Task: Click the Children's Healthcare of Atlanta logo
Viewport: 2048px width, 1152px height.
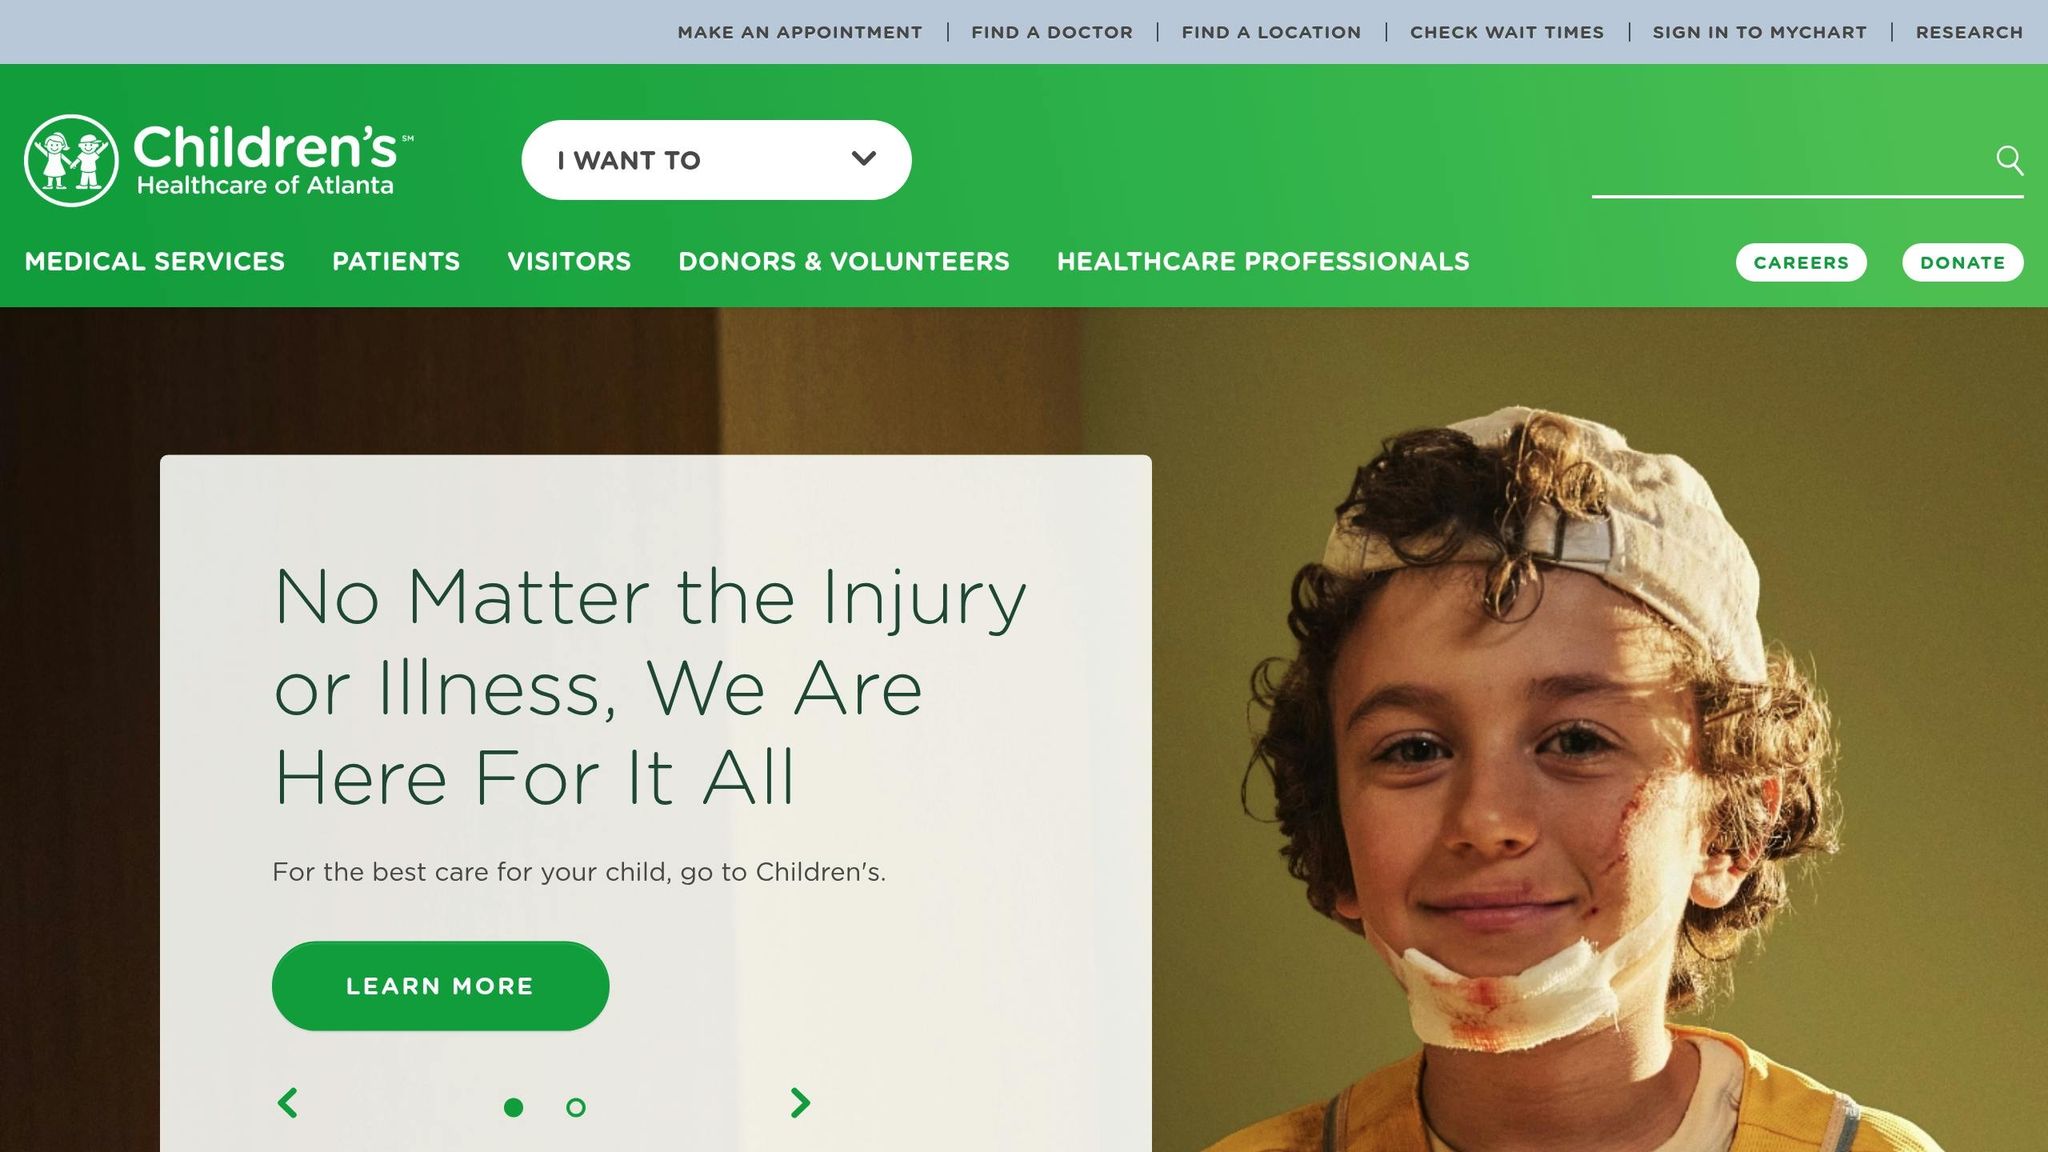Action: [218, 160]
